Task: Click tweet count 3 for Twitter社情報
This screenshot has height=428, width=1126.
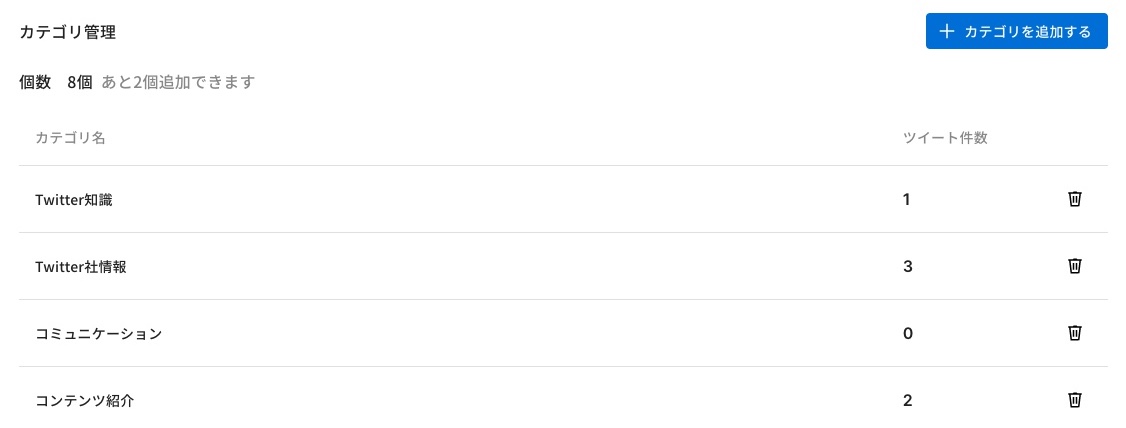Action: tap(908, 266)
